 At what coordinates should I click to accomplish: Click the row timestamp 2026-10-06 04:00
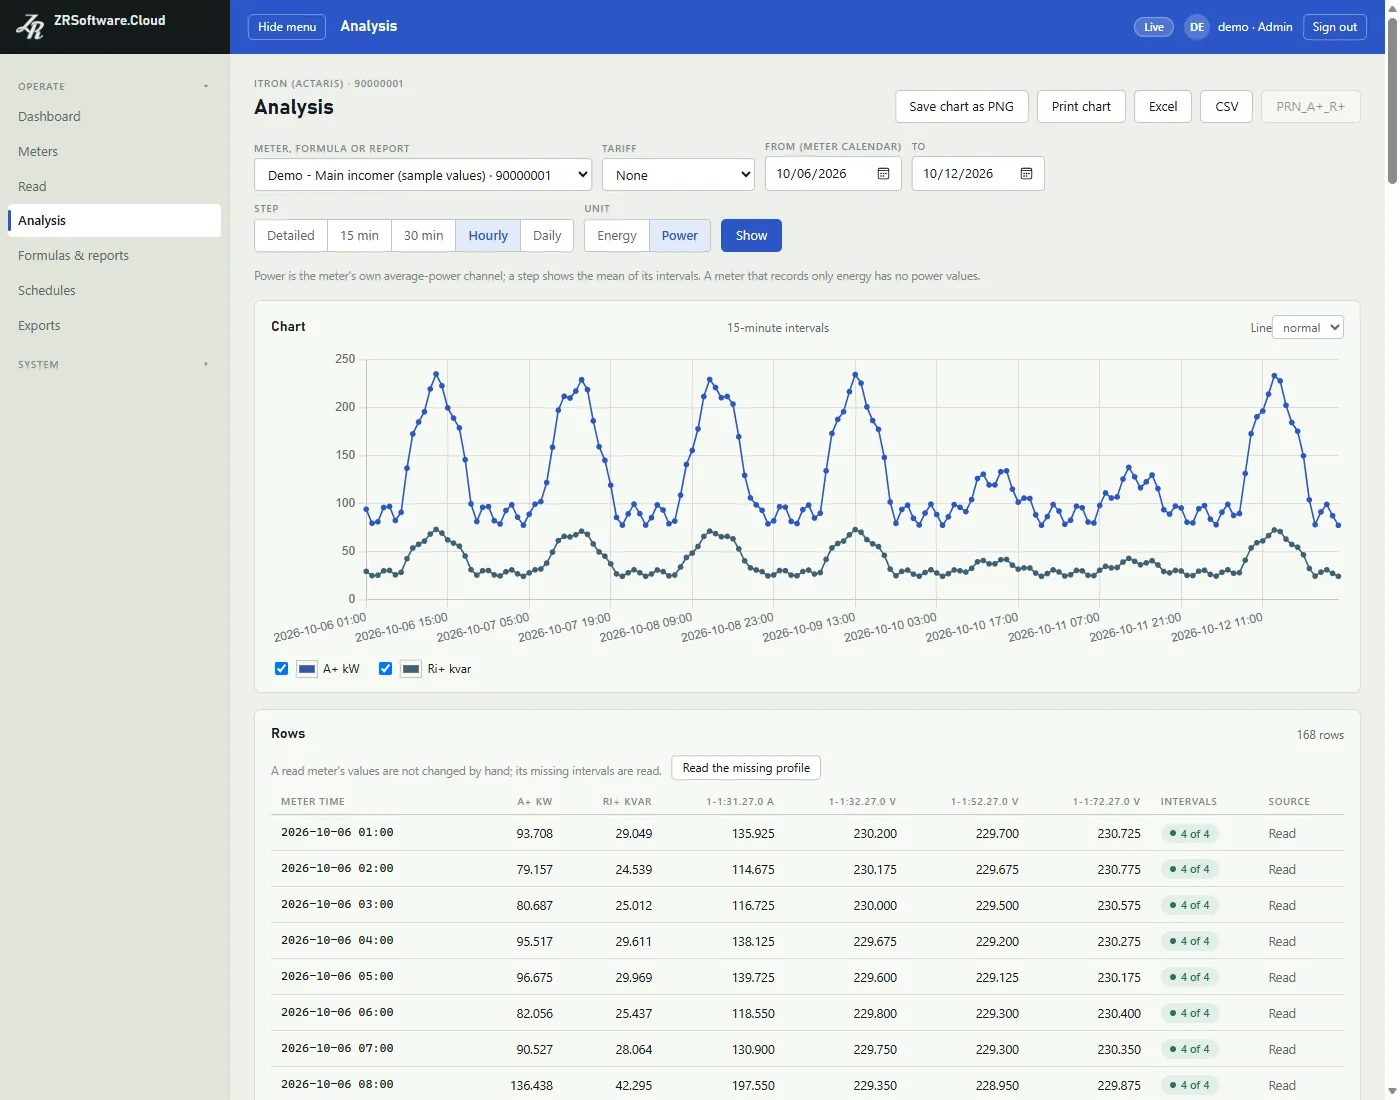pyautogui.click(x=337, y=941)
